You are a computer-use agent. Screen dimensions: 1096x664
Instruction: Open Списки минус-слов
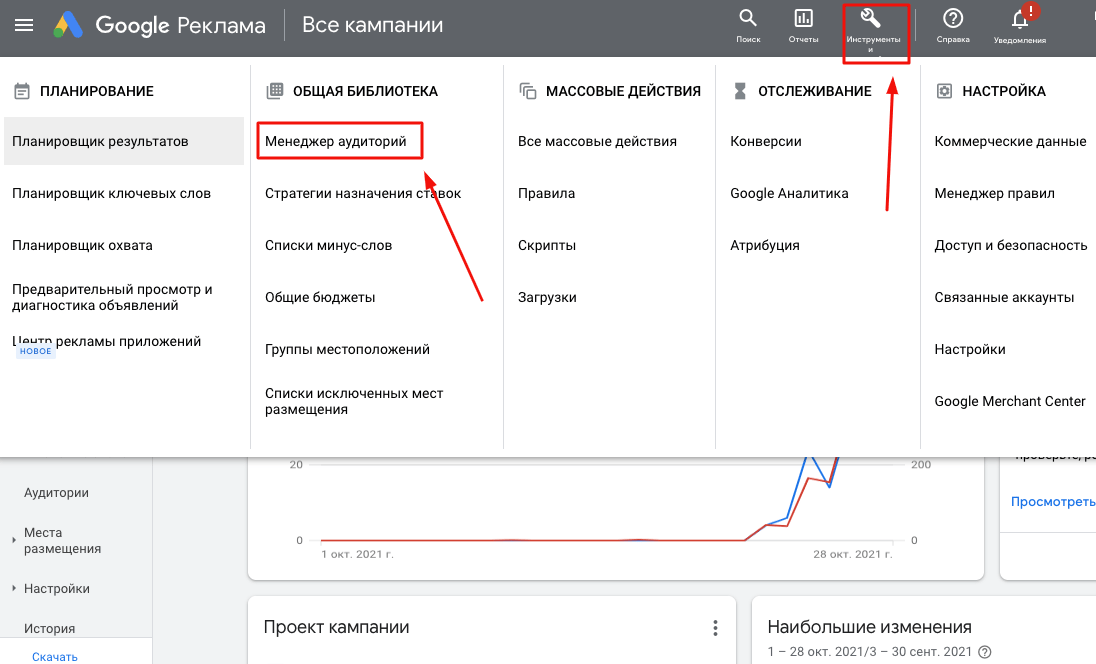pos(329,245)
